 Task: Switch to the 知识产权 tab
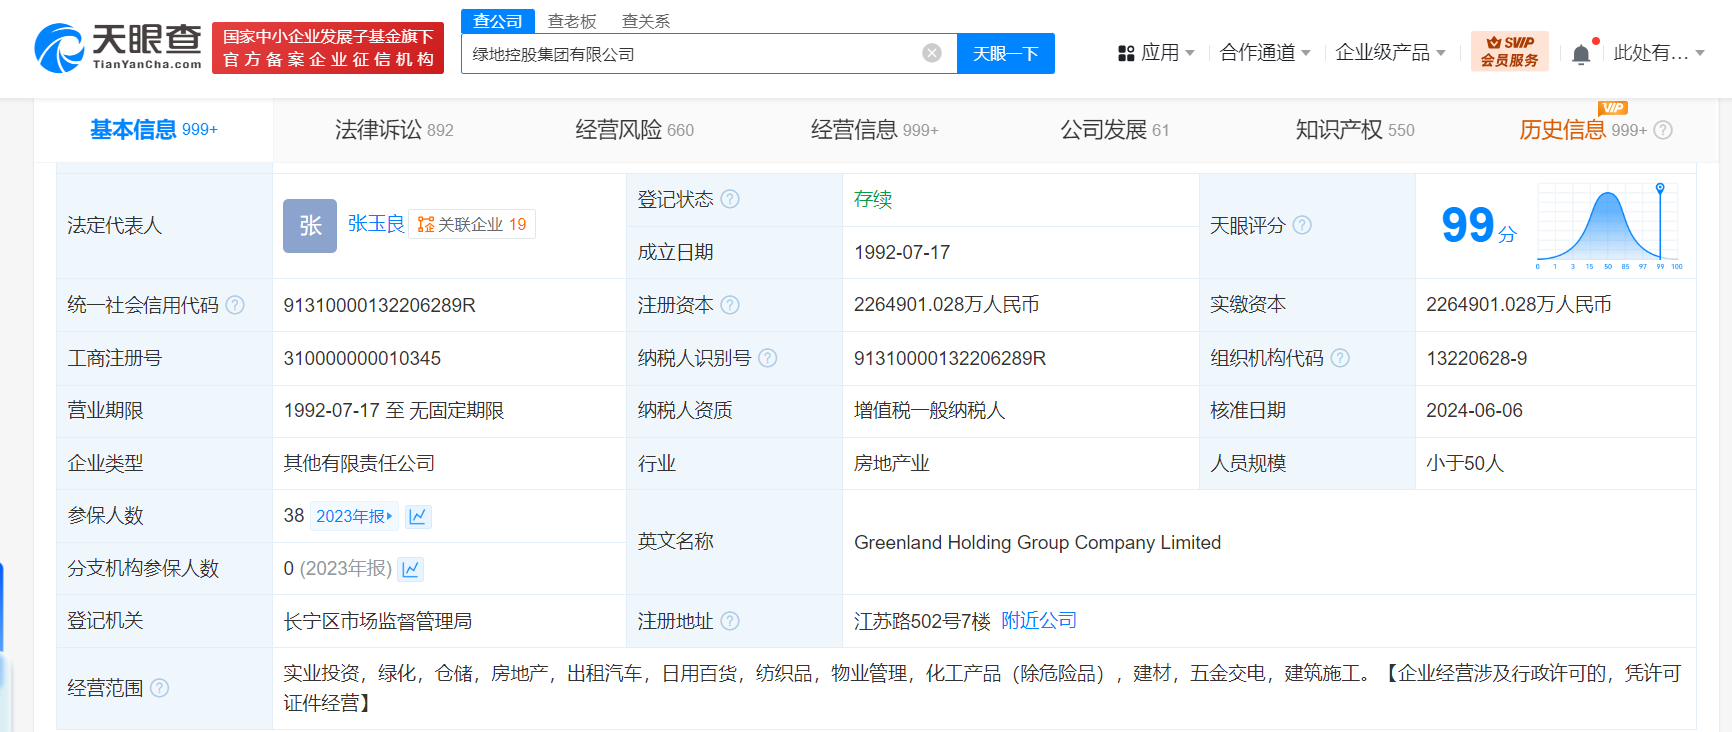click(1354, 130)
